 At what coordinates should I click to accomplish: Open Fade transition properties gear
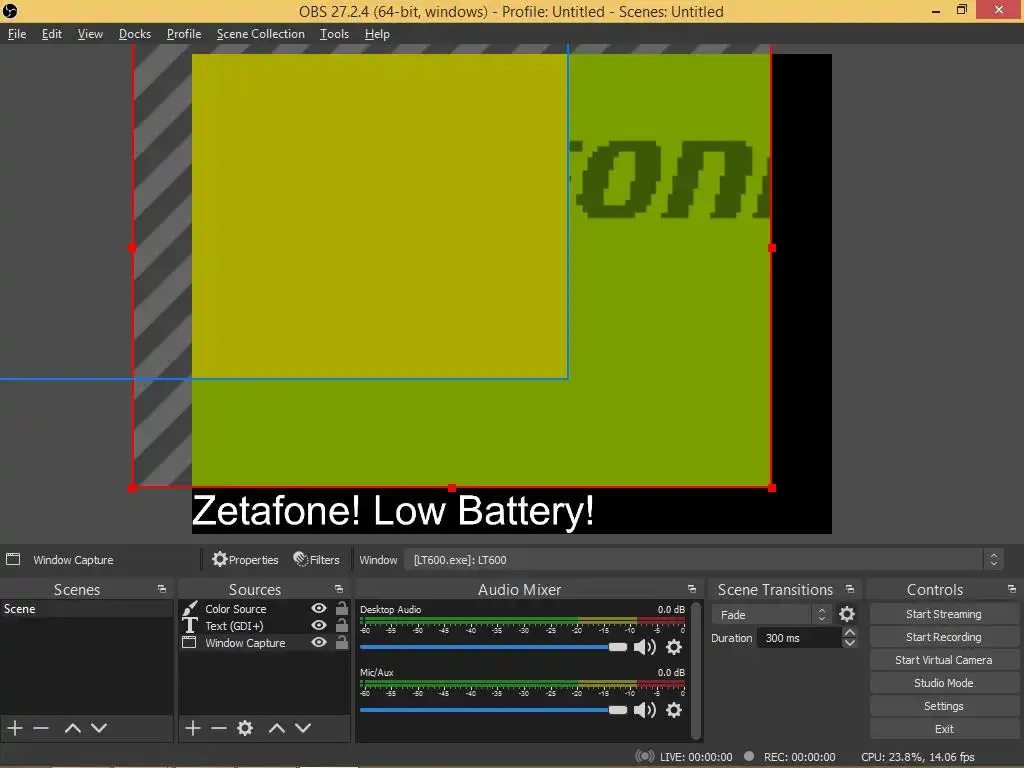tap(847, 614)
